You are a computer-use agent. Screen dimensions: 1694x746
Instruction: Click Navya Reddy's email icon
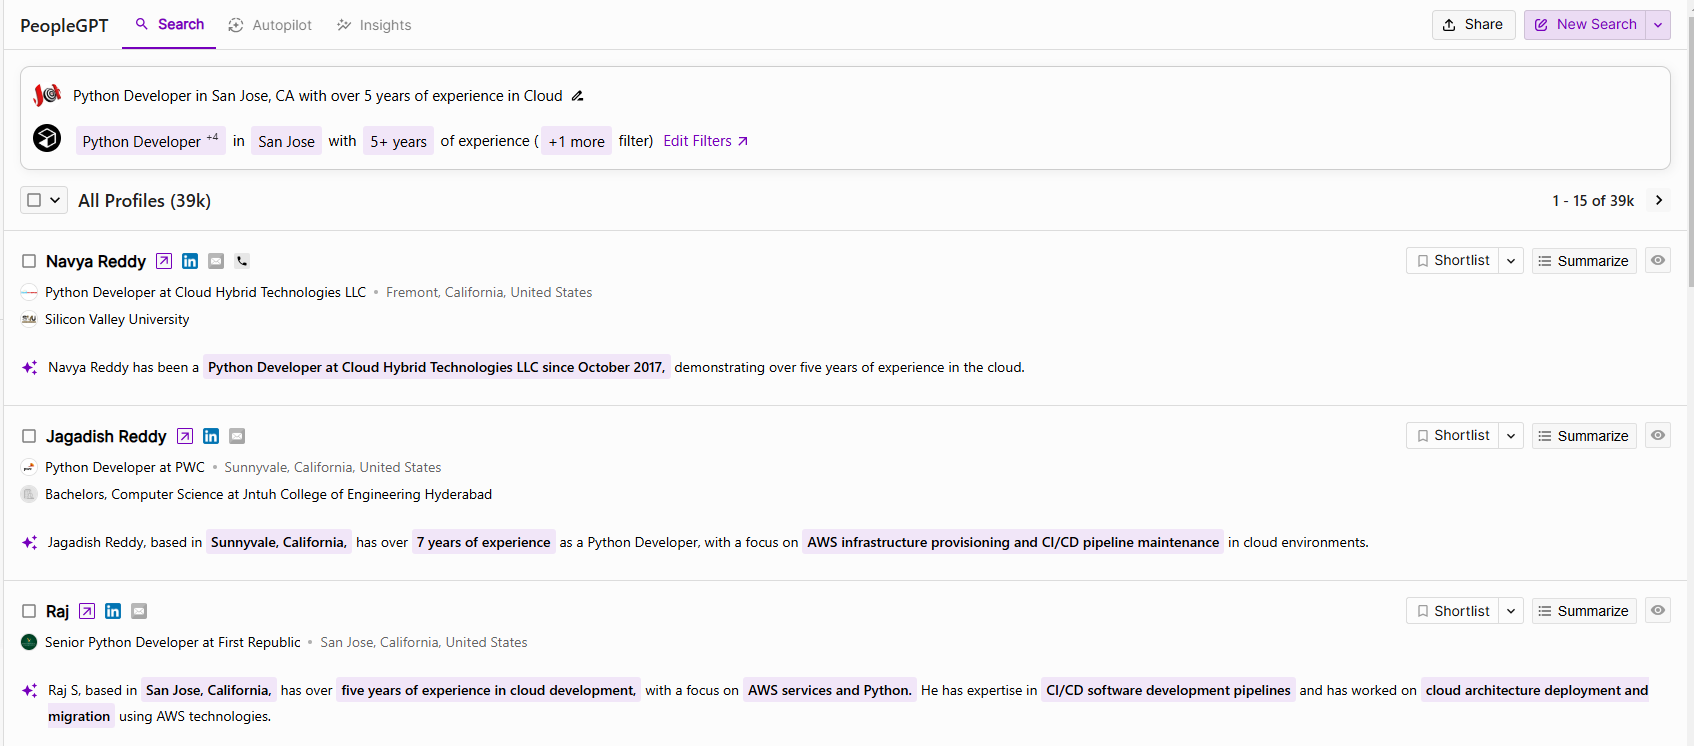tap(216, 261)
